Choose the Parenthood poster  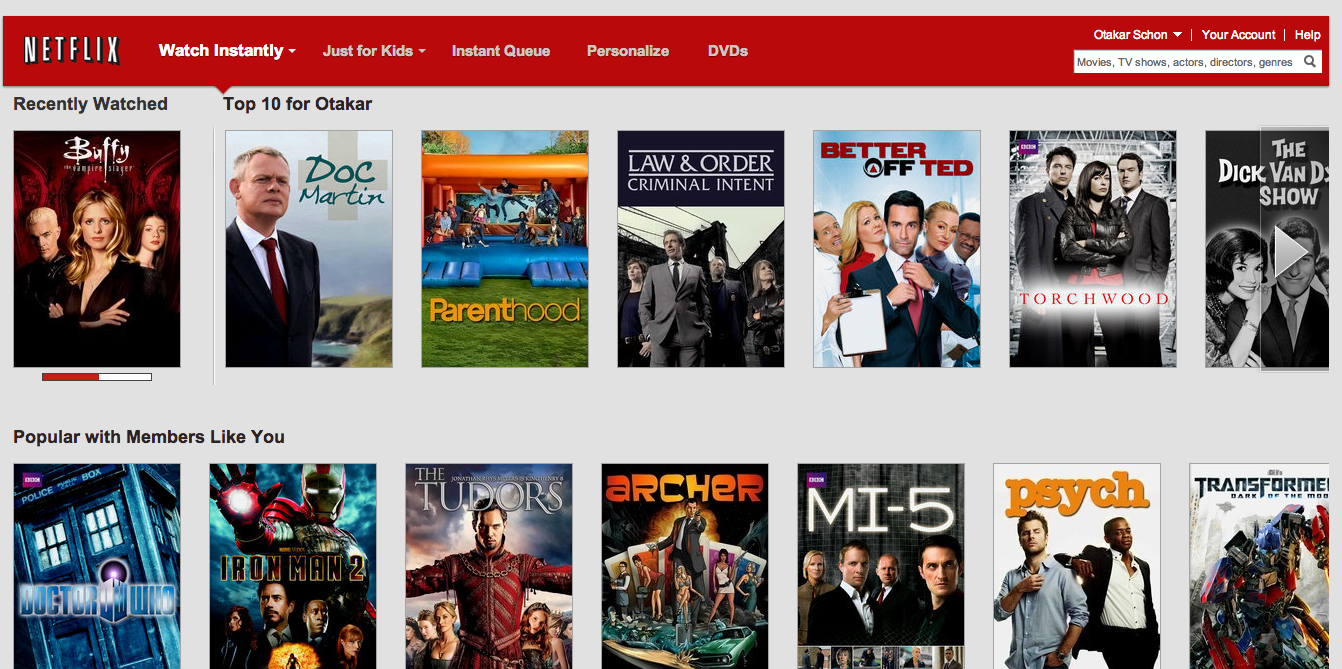point(505,248)
